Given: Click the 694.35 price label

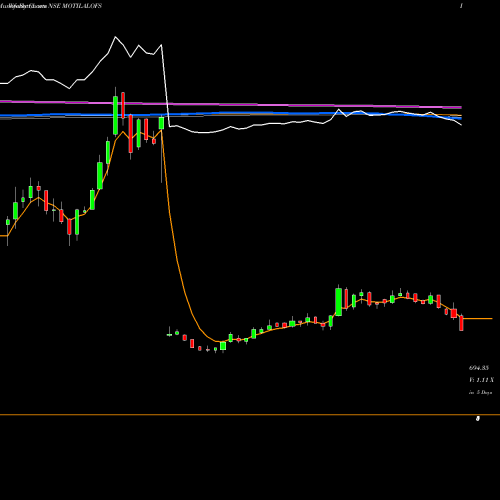Looking at the screenshot, I should click(479, 368).
